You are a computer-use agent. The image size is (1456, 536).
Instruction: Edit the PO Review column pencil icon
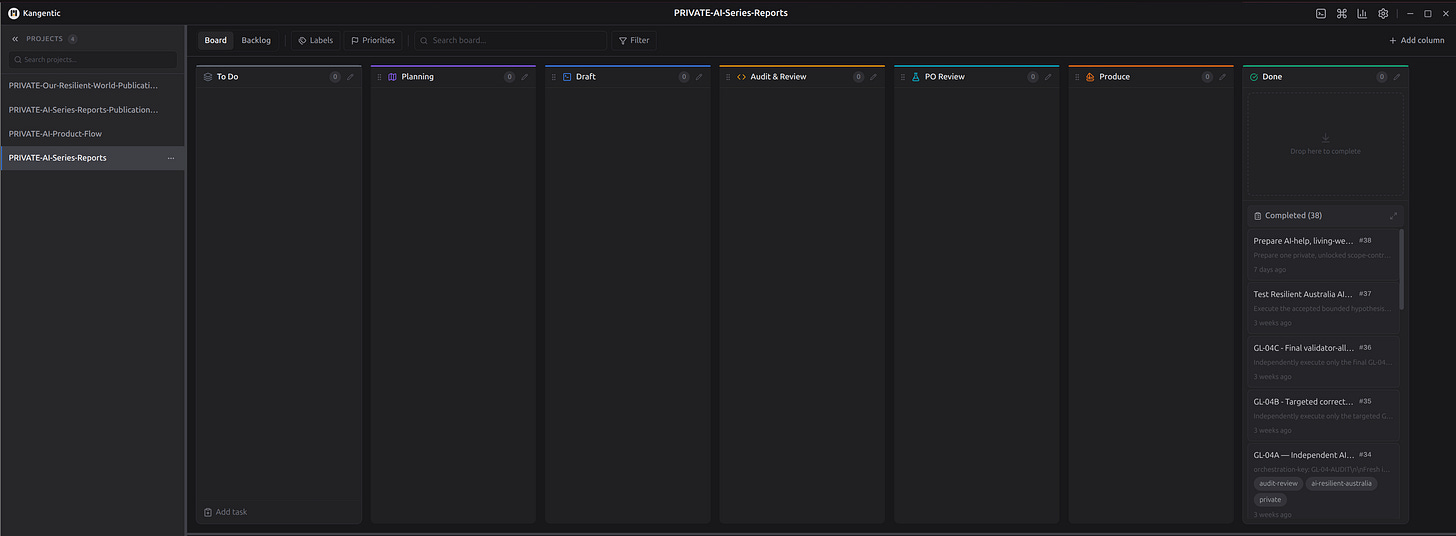[x=1047, y=77]
